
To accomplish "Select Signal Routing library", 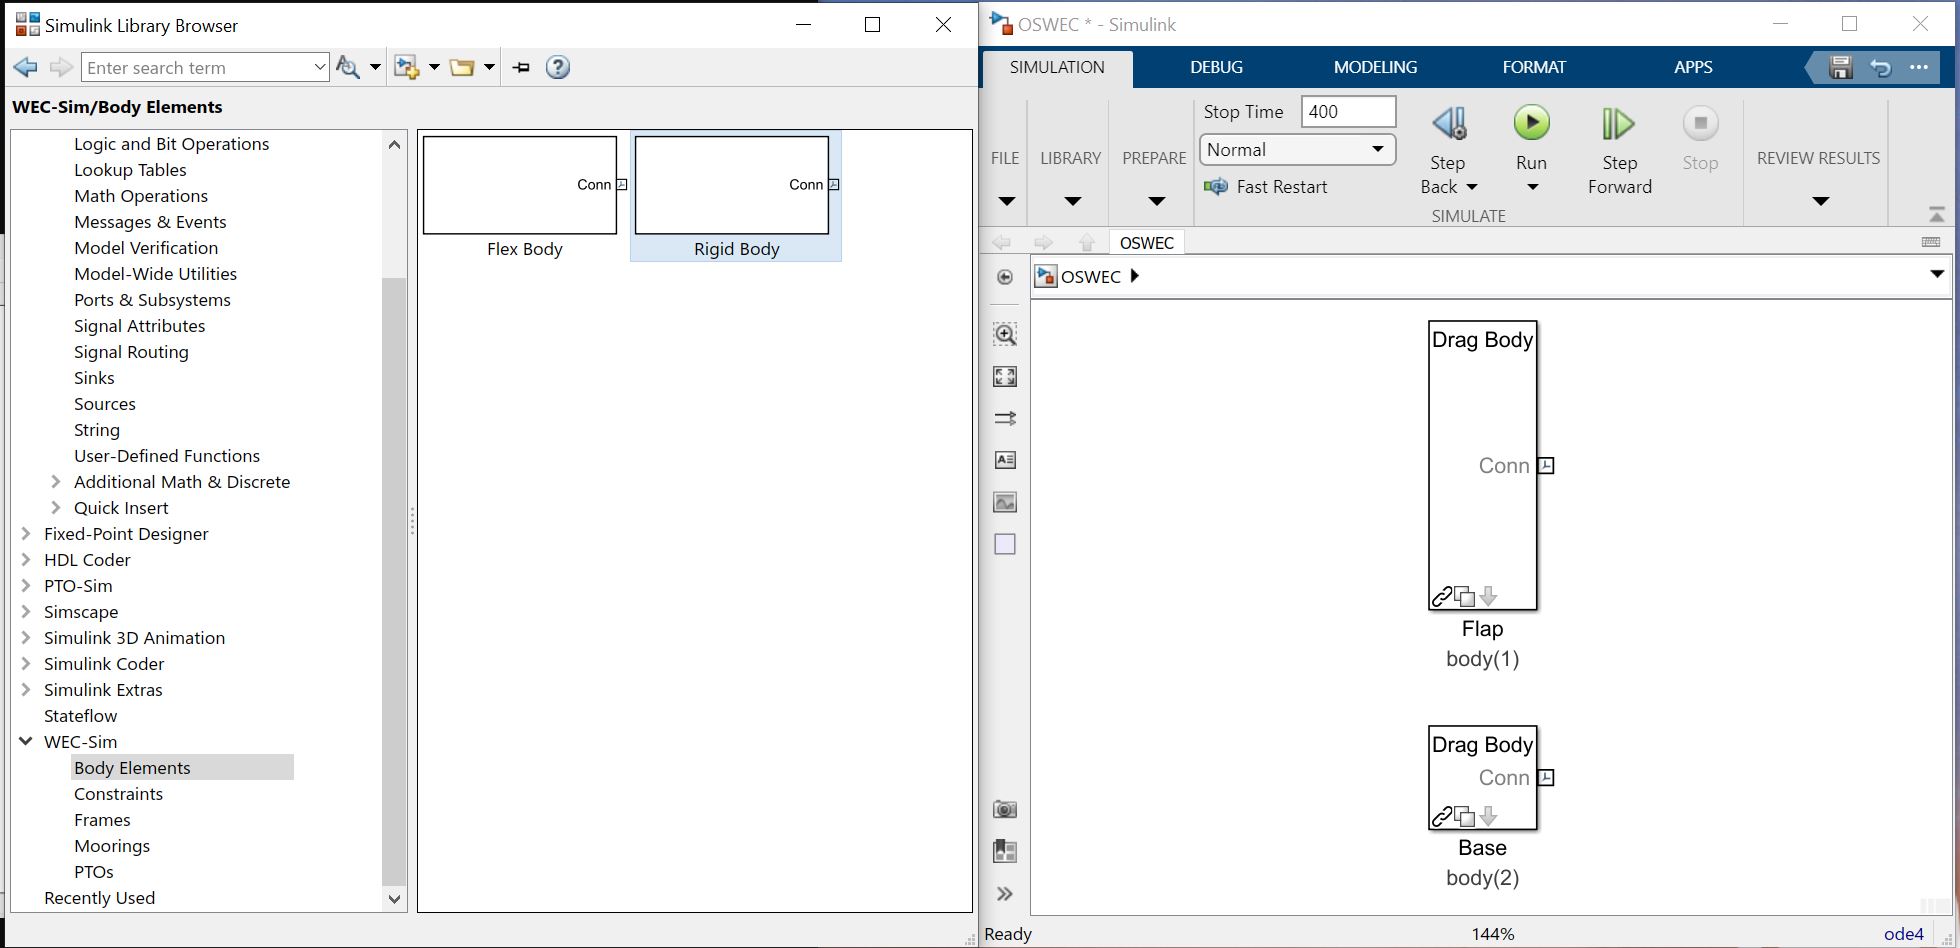I will tap(131, 352).
